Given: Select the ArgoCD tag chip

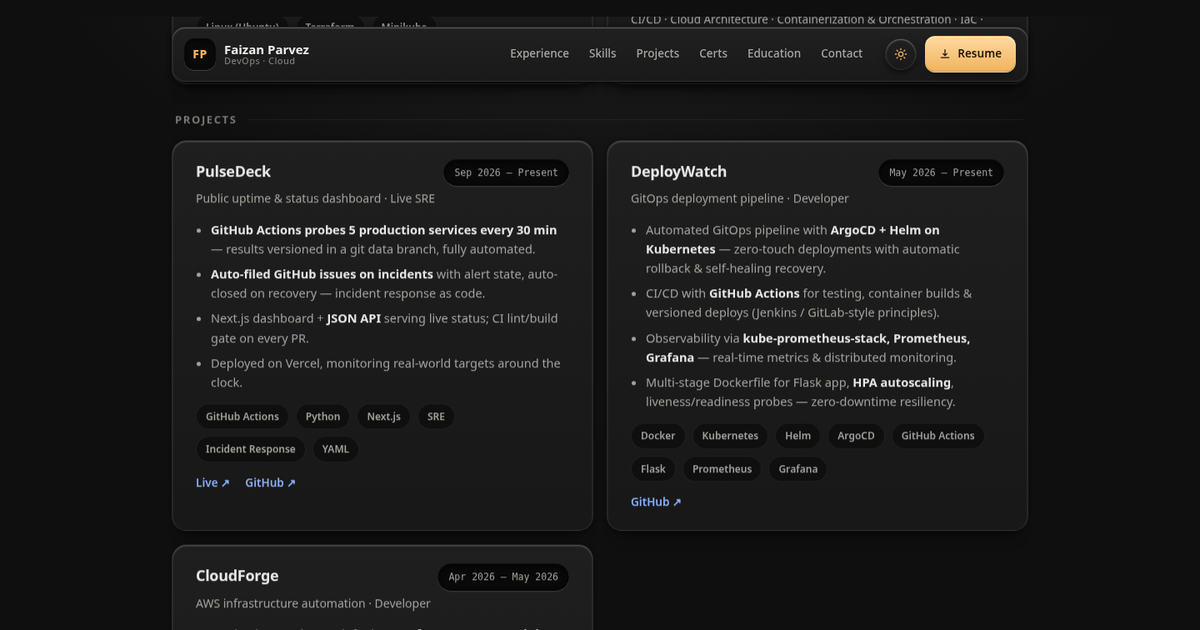Looking at the screenshot, I should point(856,436).
